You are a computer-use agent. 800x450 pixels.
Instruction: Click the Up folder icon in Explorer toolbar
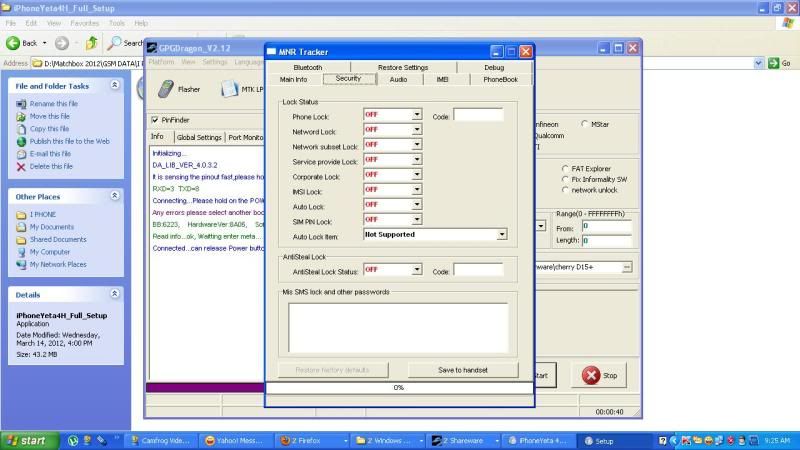tap(92, 43)
